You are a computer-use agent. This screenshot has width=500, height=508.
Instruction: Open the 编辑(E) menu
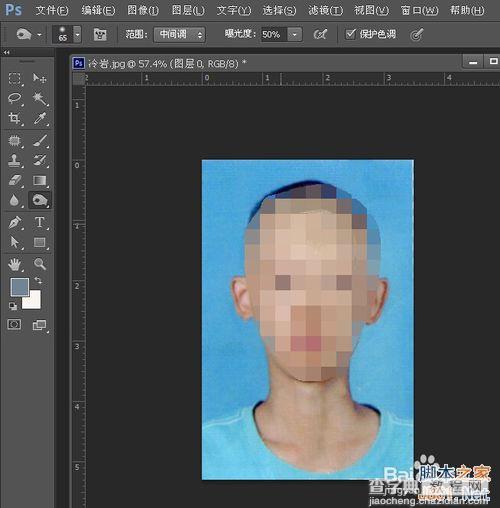[98, 10]
